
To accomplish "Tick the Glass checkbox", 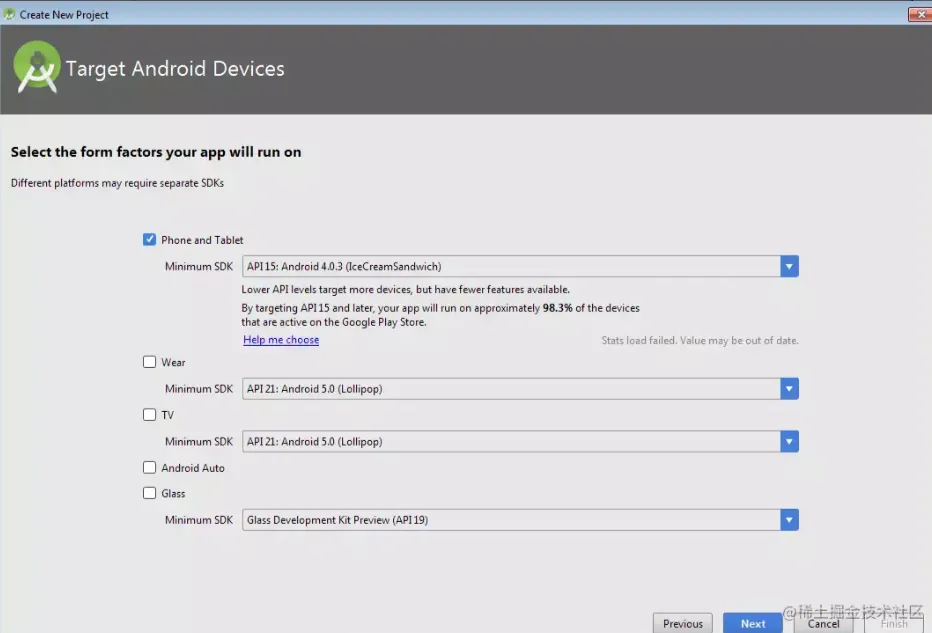I will pos(149,493).
